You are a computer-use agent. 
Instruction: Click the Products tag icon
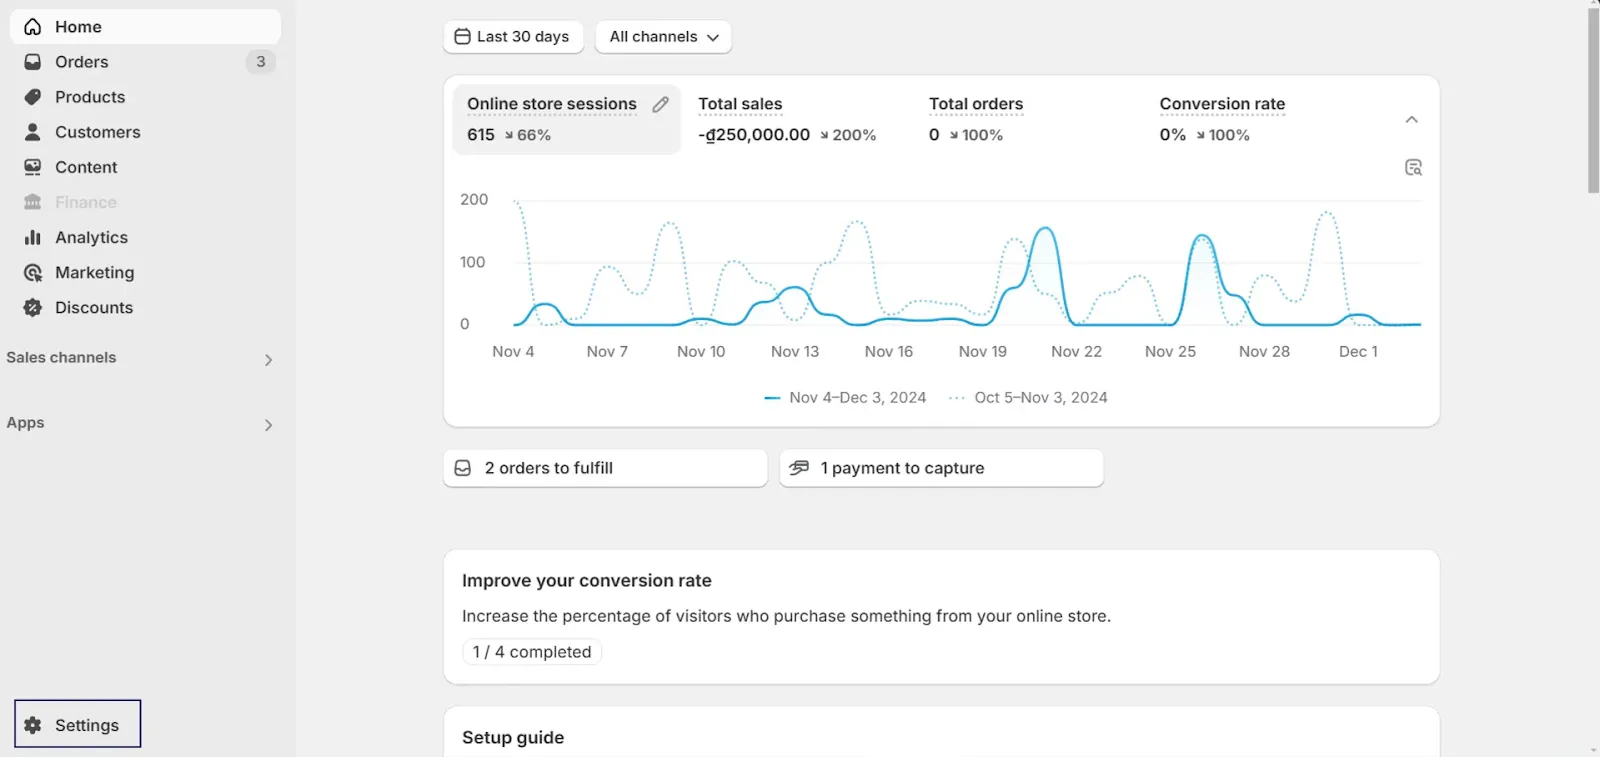tap(33, 97)
